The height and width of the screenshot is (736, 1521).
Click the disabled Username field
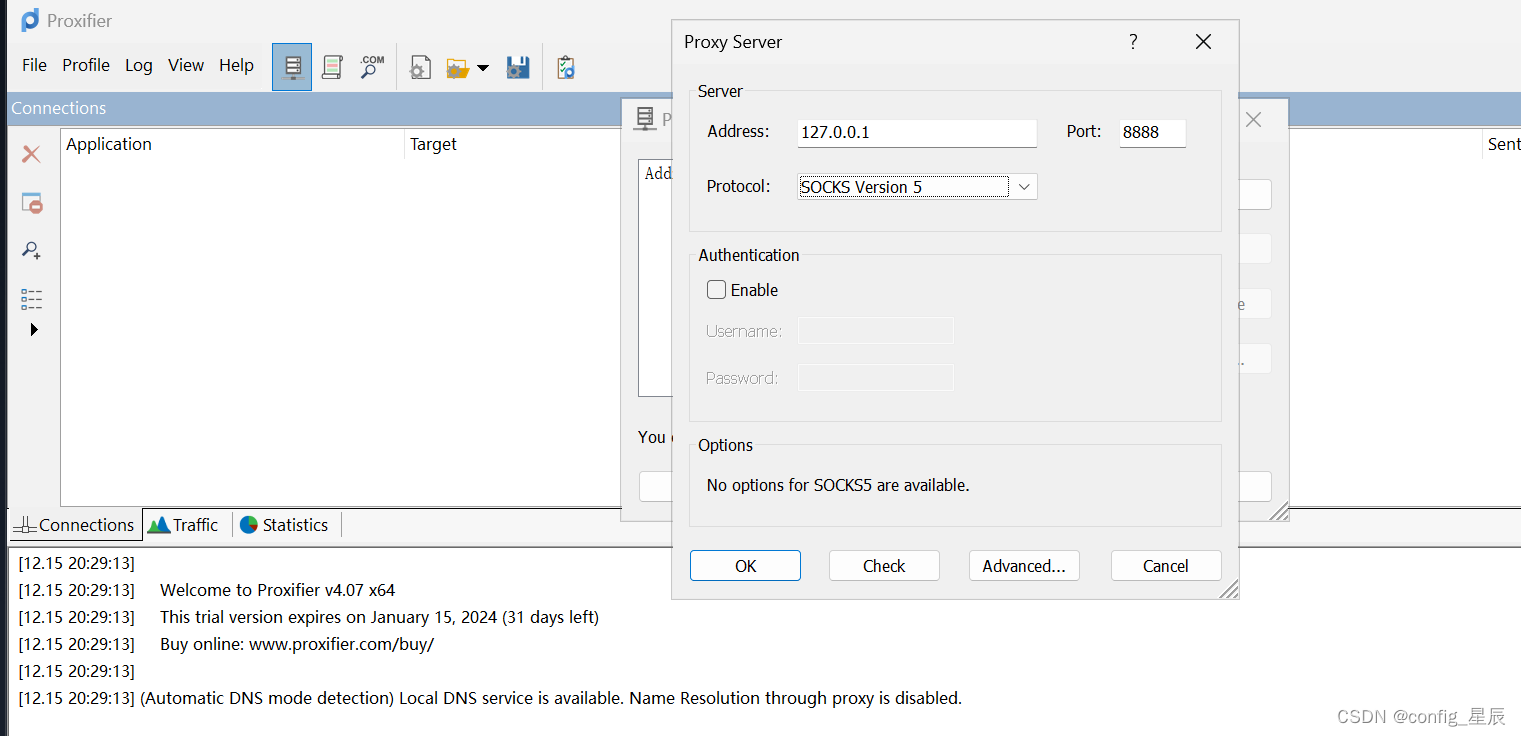click(x=875, y=331)
